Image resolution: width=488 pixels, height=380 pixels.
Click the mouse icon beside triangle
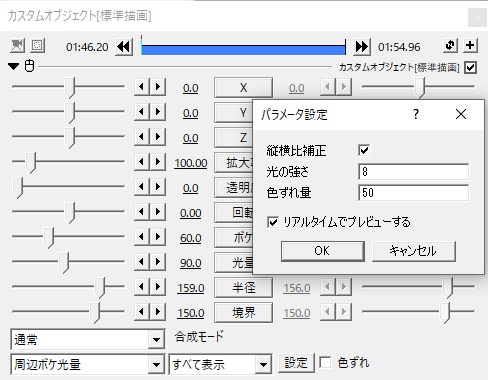30,66
